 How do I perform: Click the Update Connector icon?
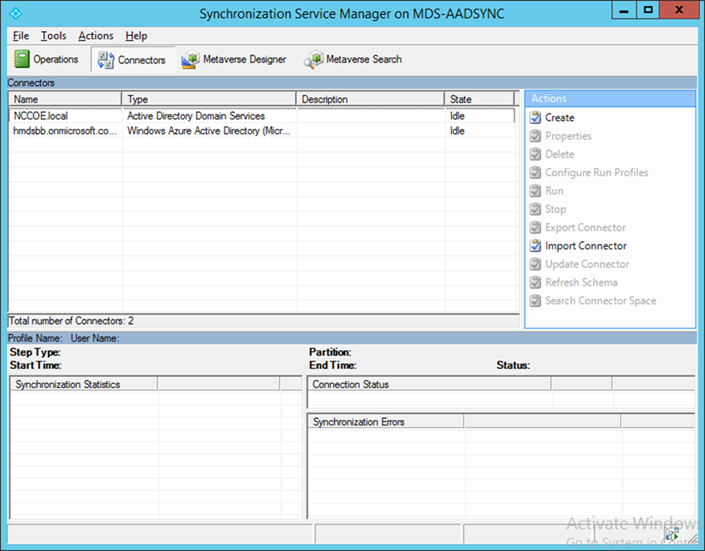coord(535,264)
